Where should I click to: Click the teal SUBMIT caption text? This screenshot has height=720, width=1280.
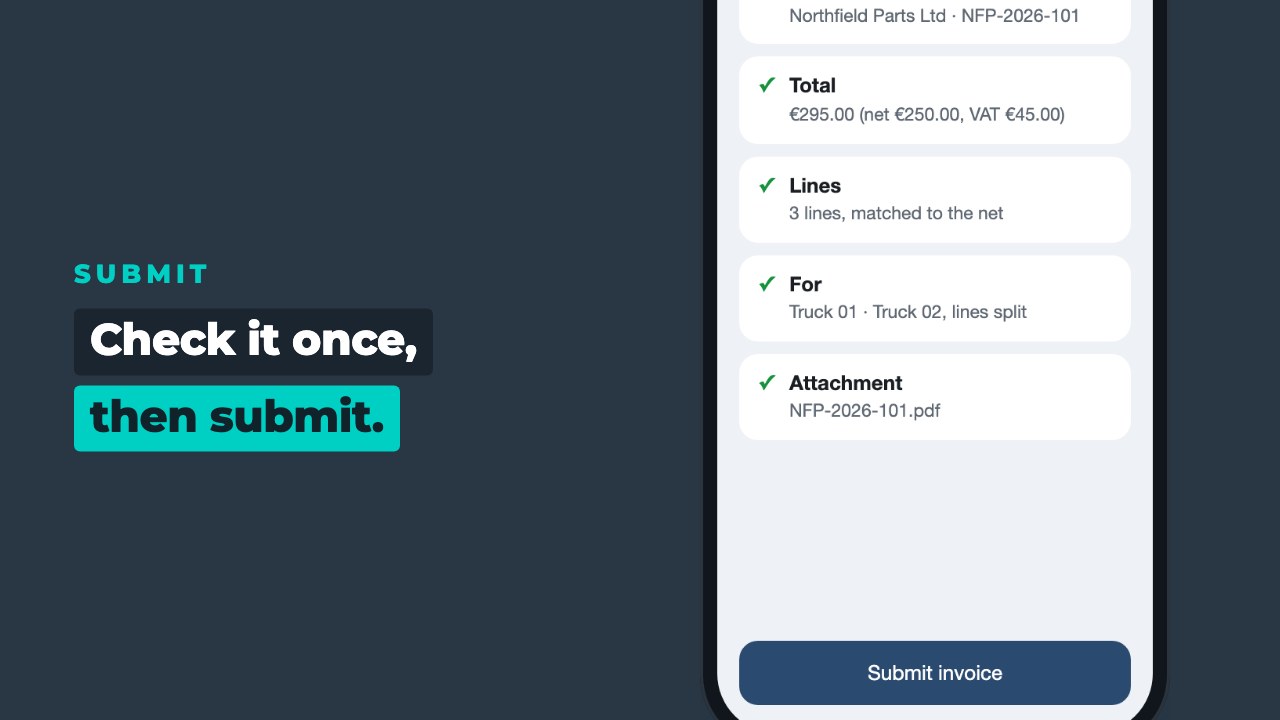point(142,274)
